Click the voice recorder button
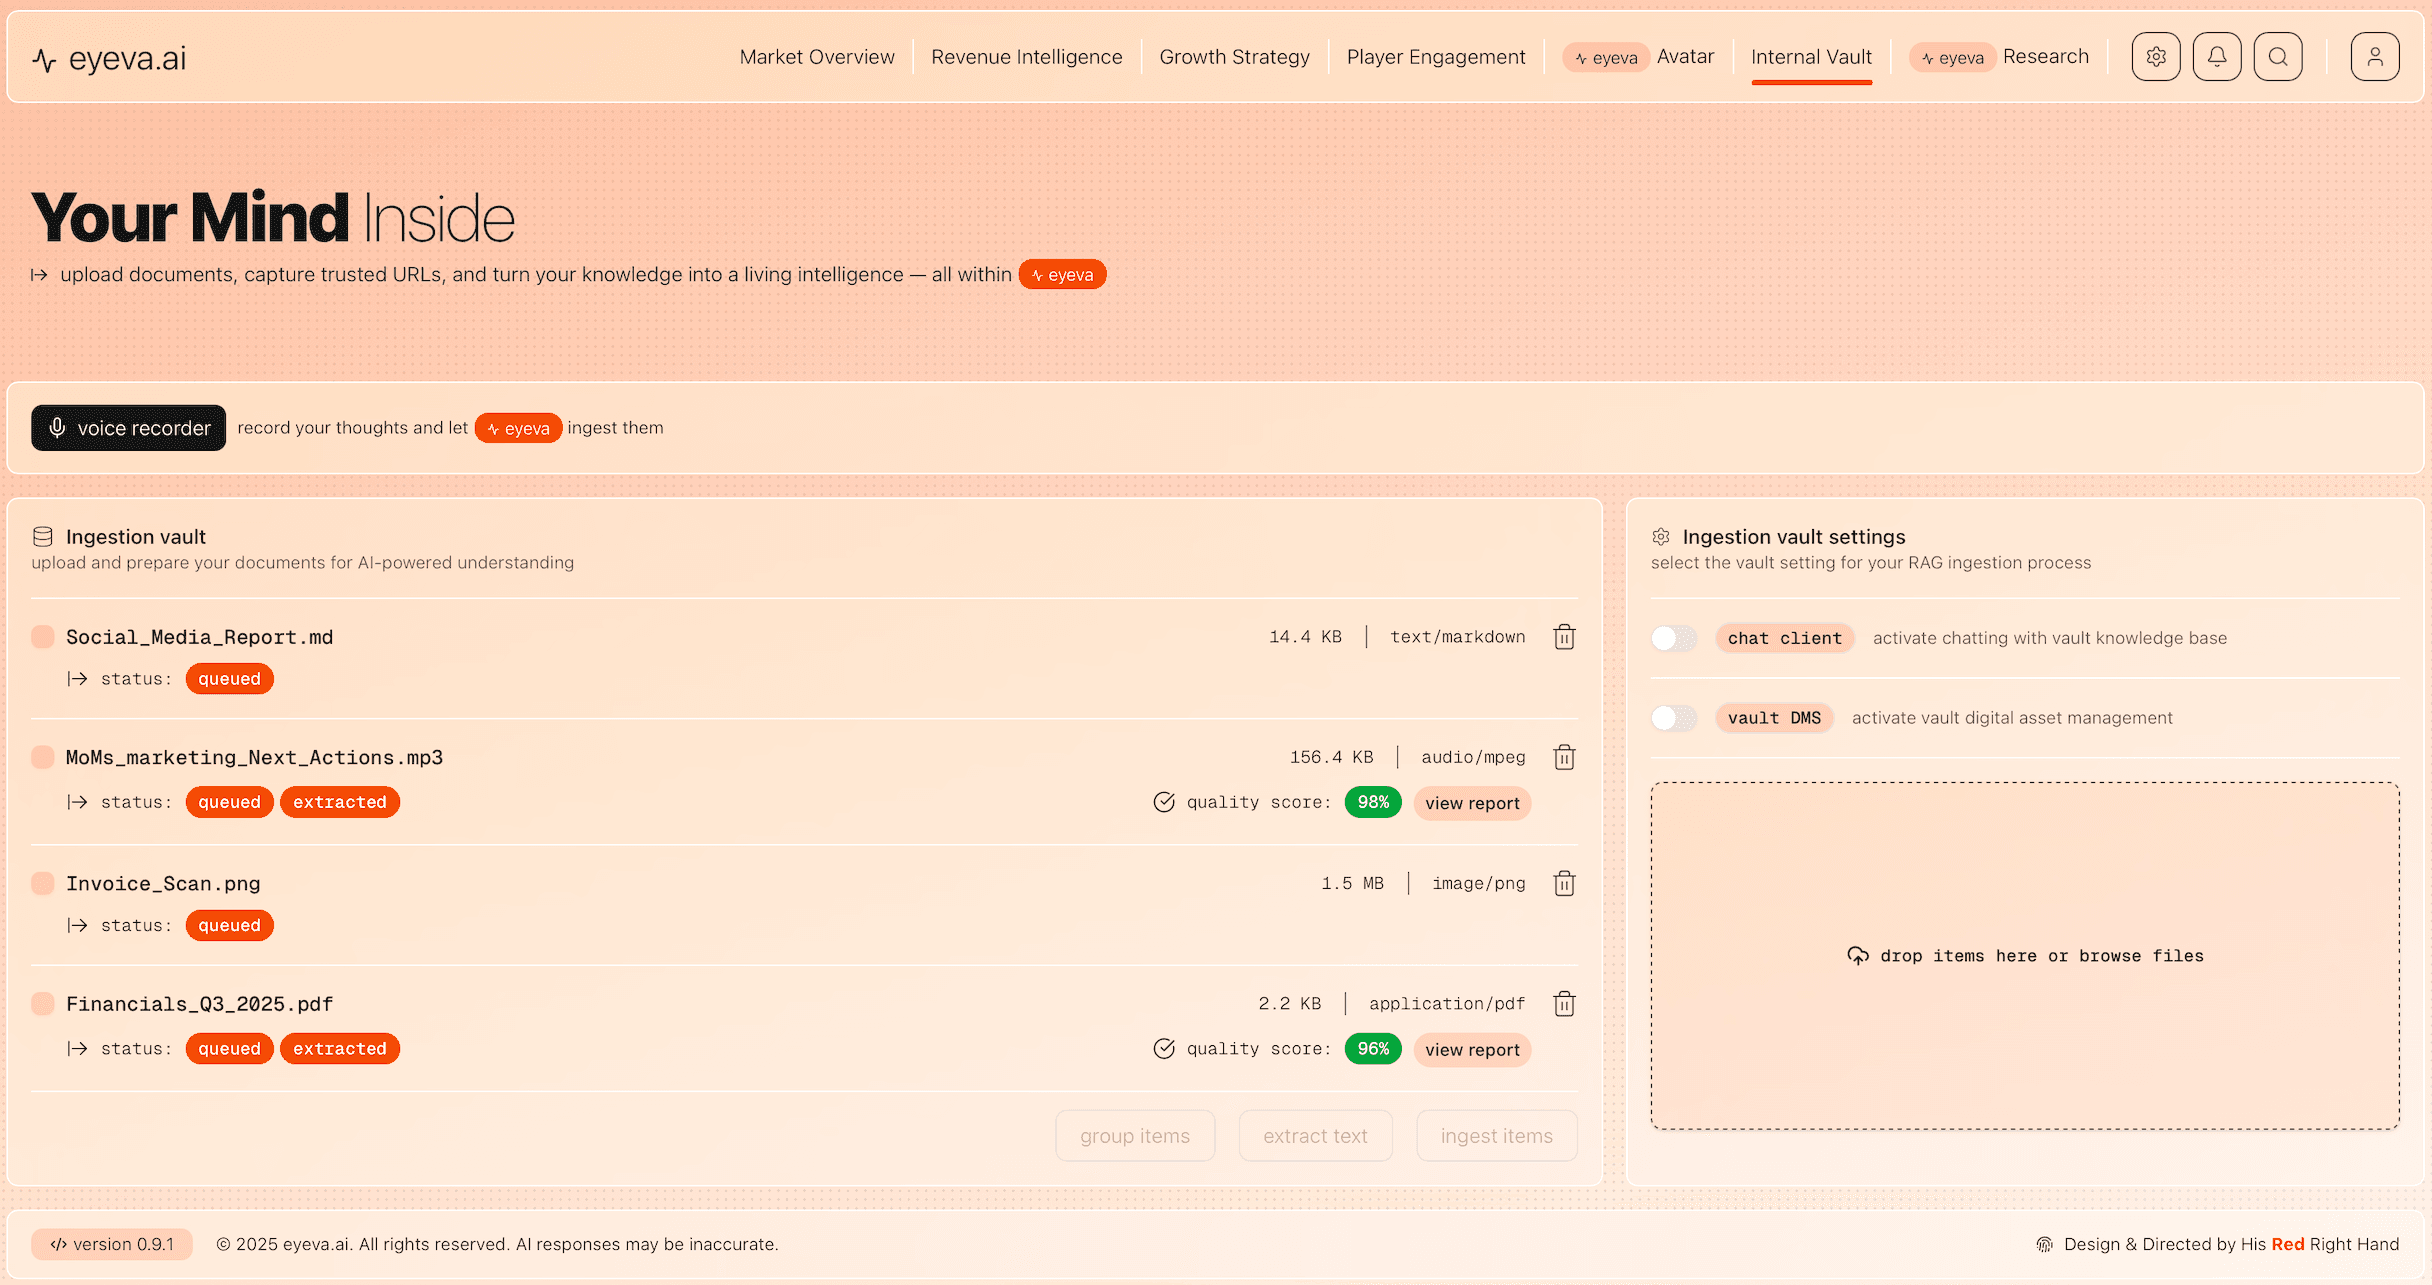This screenshot has height=1285, width=2432. pos(128,428)
